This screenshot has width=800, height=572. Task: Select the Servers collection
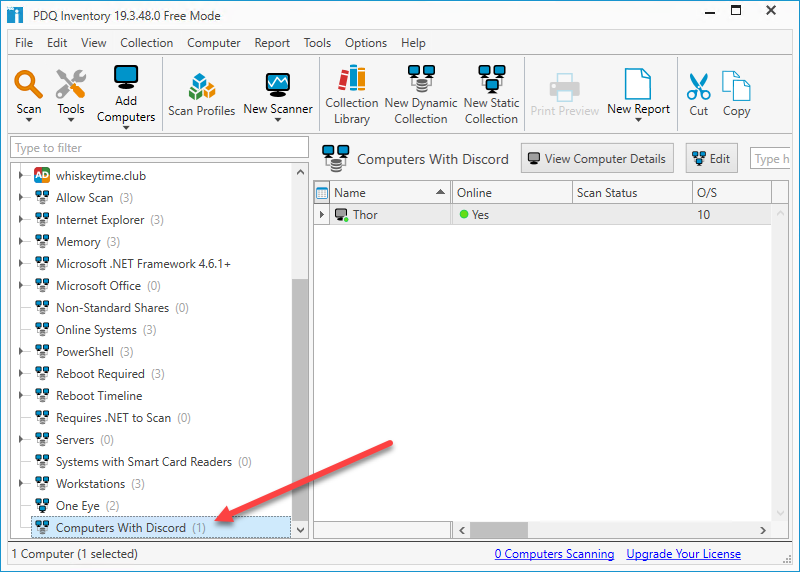75,439
